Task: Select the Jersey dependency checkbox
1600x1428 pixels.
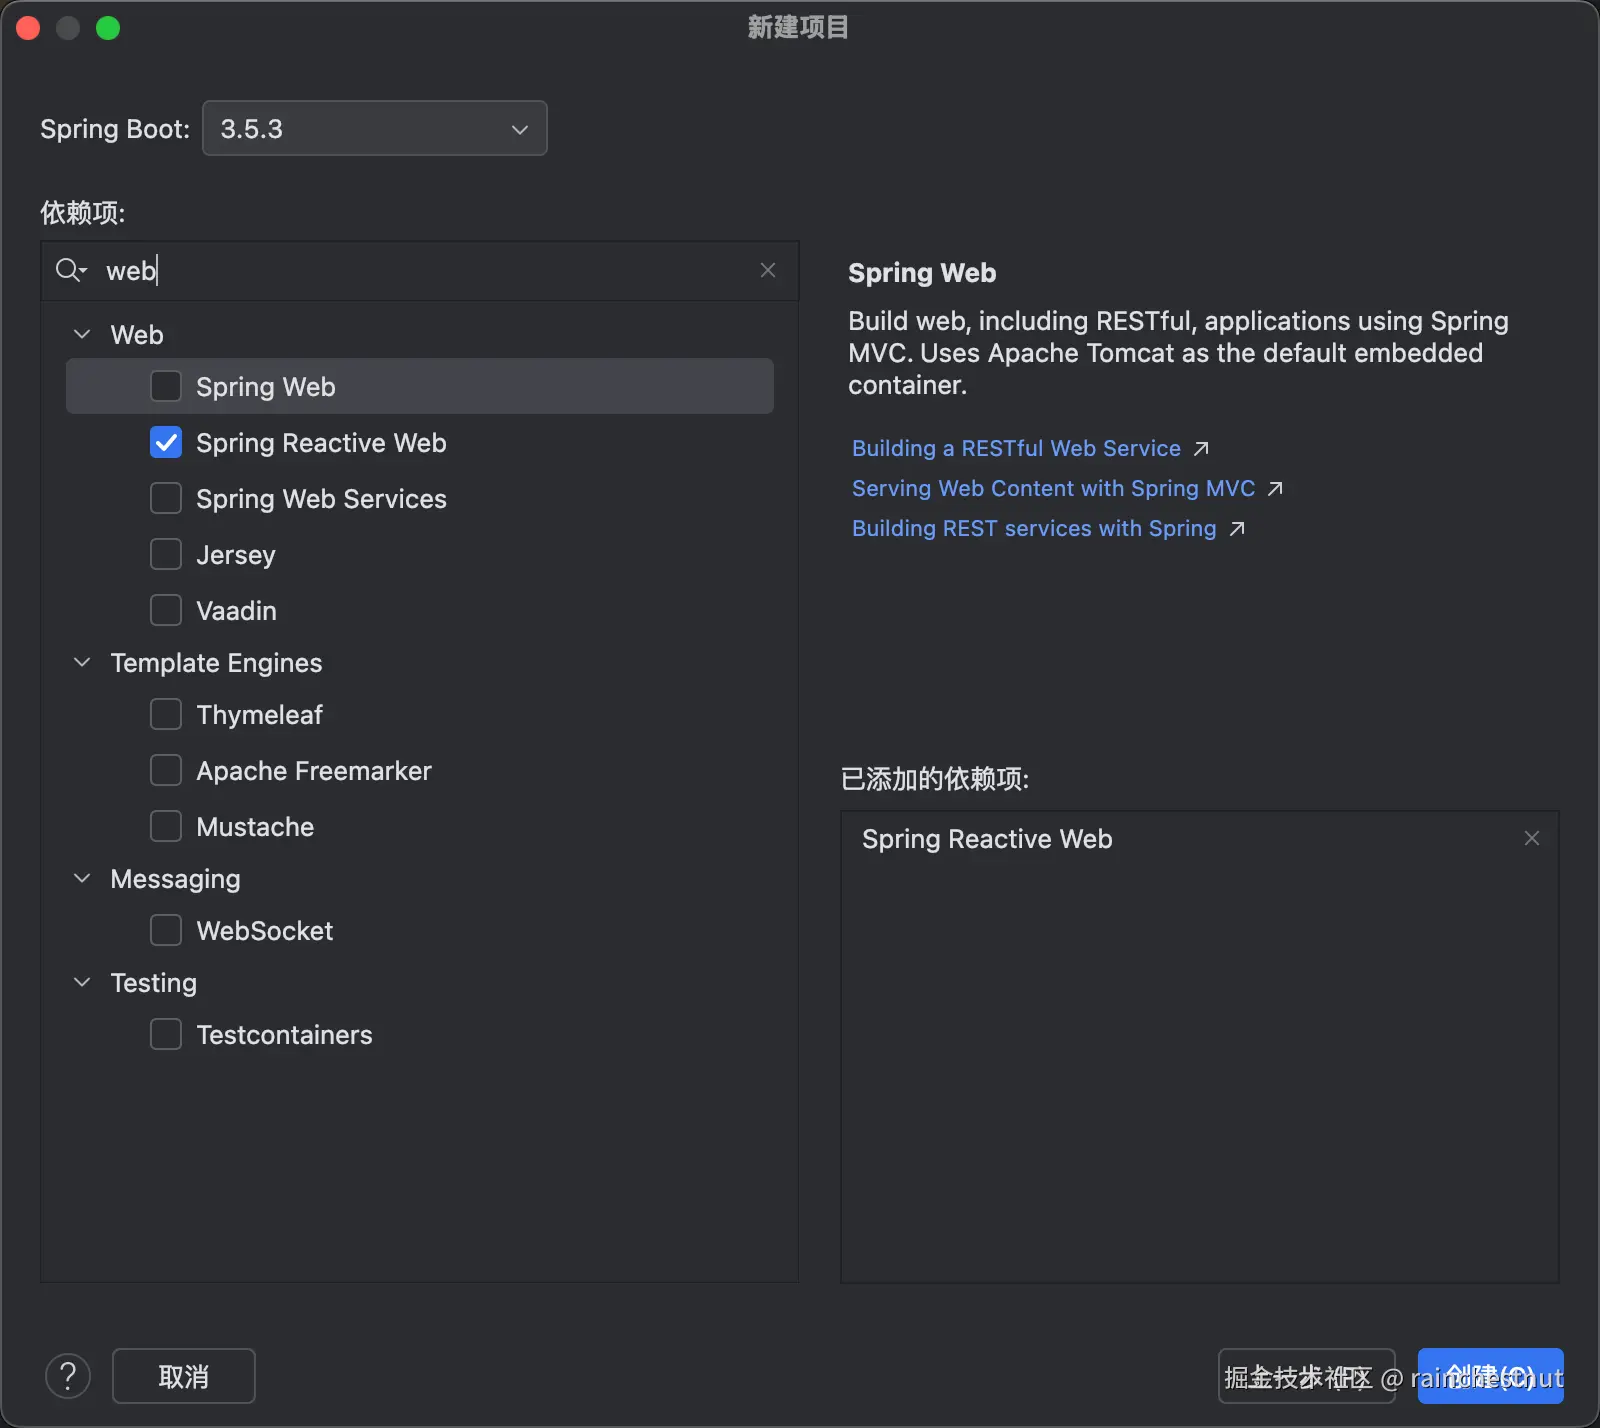Action: coord(166,554)
